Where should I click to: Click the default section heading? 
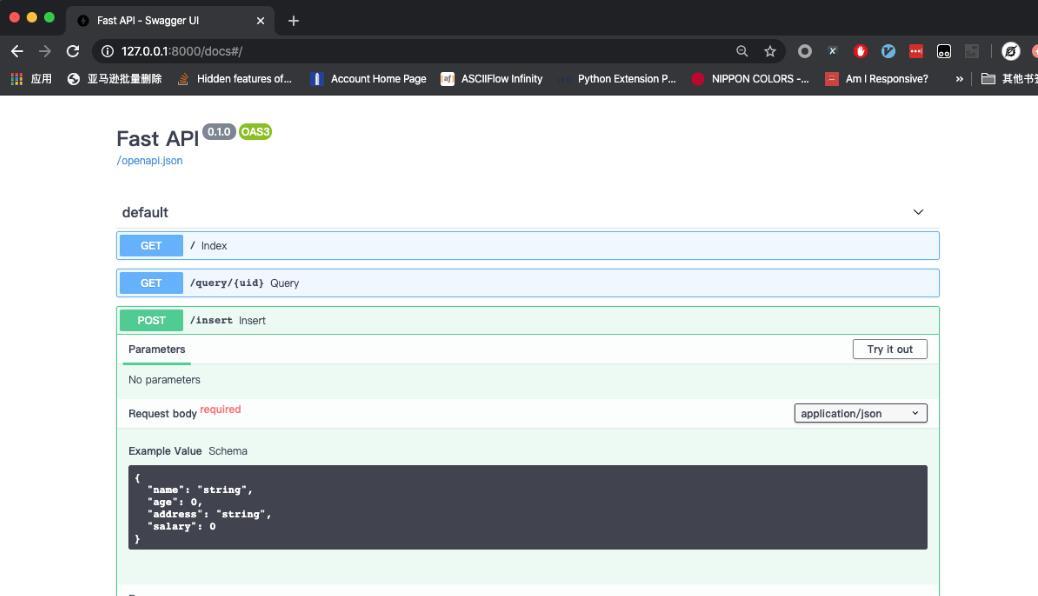point(145,212)
